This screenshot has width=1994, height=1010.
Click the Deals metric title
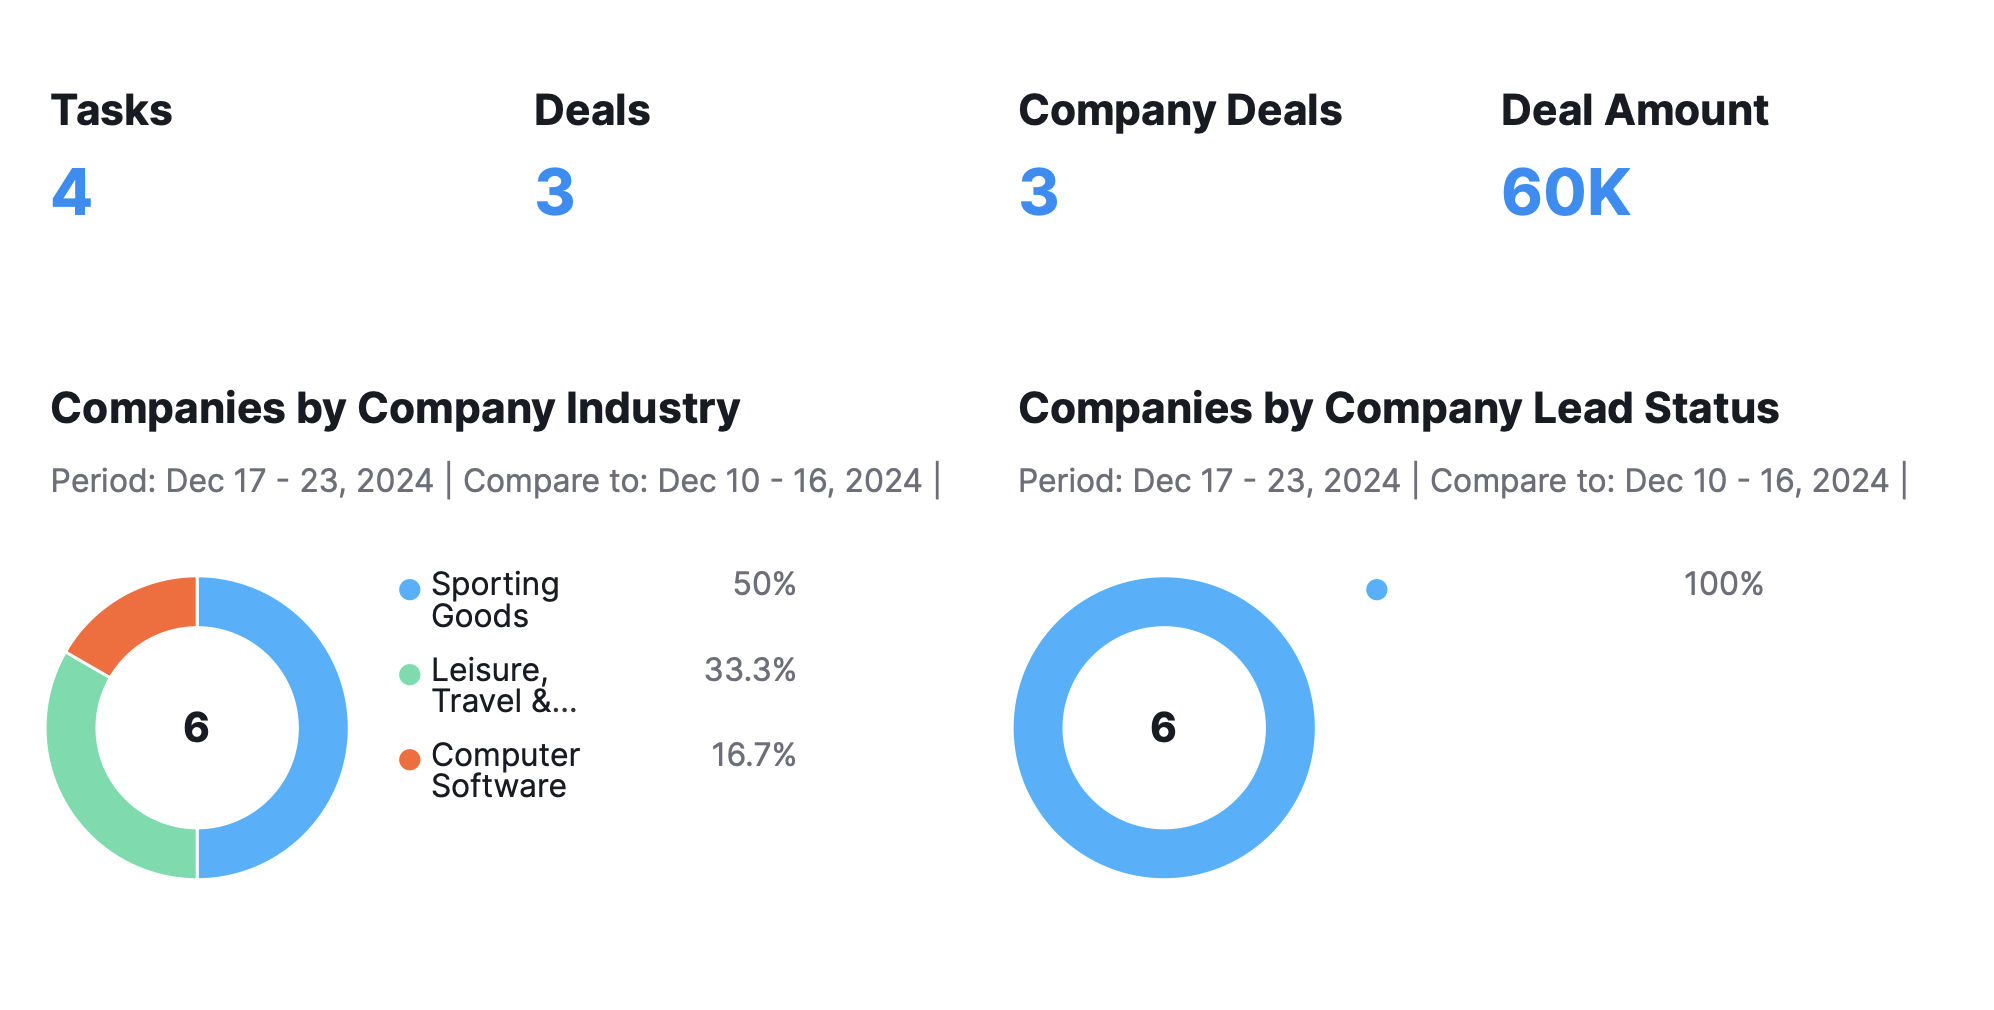592,110
